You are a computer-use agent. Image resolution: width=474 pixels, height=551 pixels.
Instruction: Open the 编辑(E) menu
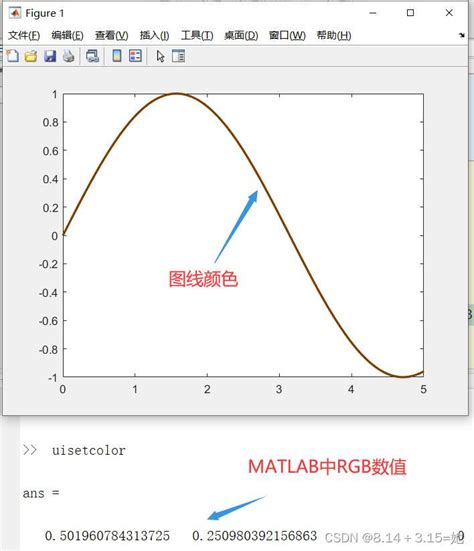67,35
